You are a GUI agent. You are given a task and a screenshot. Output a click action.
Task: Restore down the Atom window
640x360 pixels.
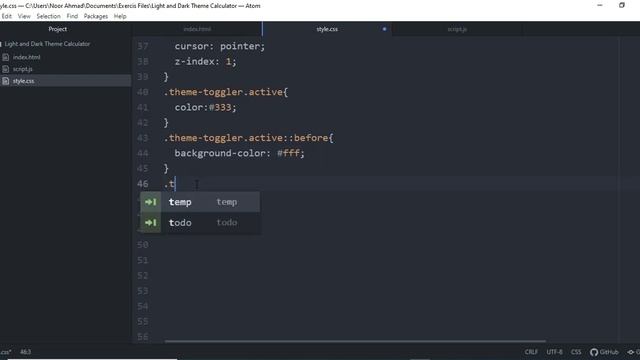pos(622,5)
